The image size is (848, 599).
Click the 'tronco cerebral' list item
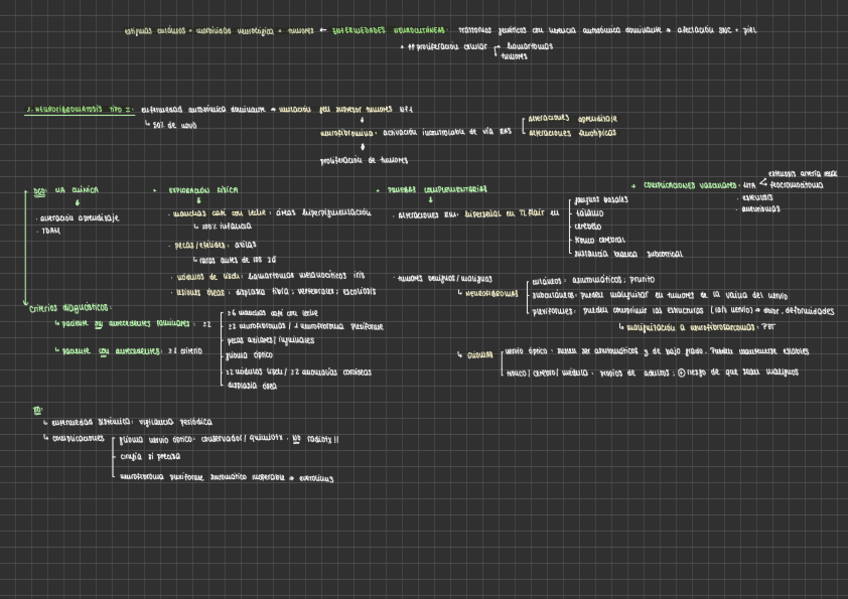(x=600, y=239)
